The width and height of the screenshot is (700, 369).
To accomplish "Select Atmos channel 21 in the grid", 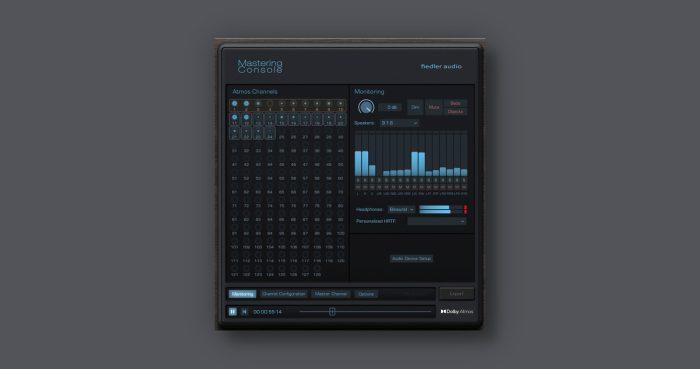I will coord(234,133).
